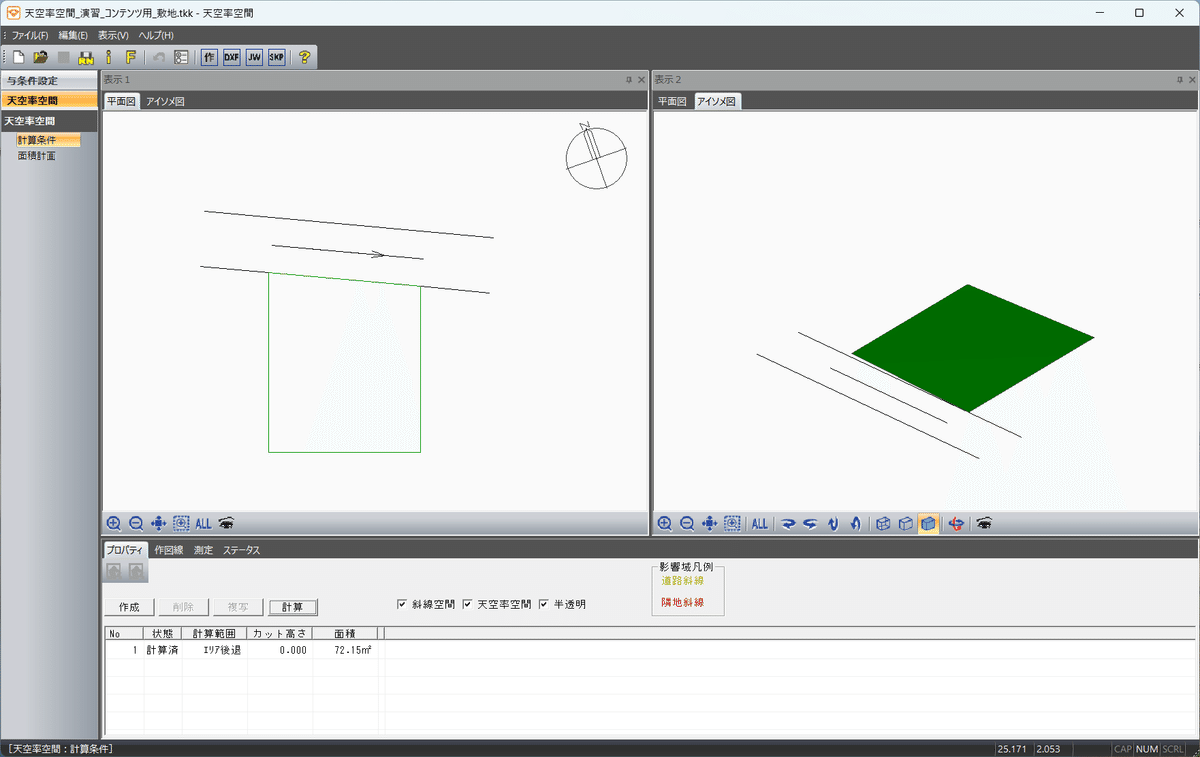This screenshot has width=1200, height=757.
Task: Click ALL fit view in 表示2
Action: click(760, 523)
